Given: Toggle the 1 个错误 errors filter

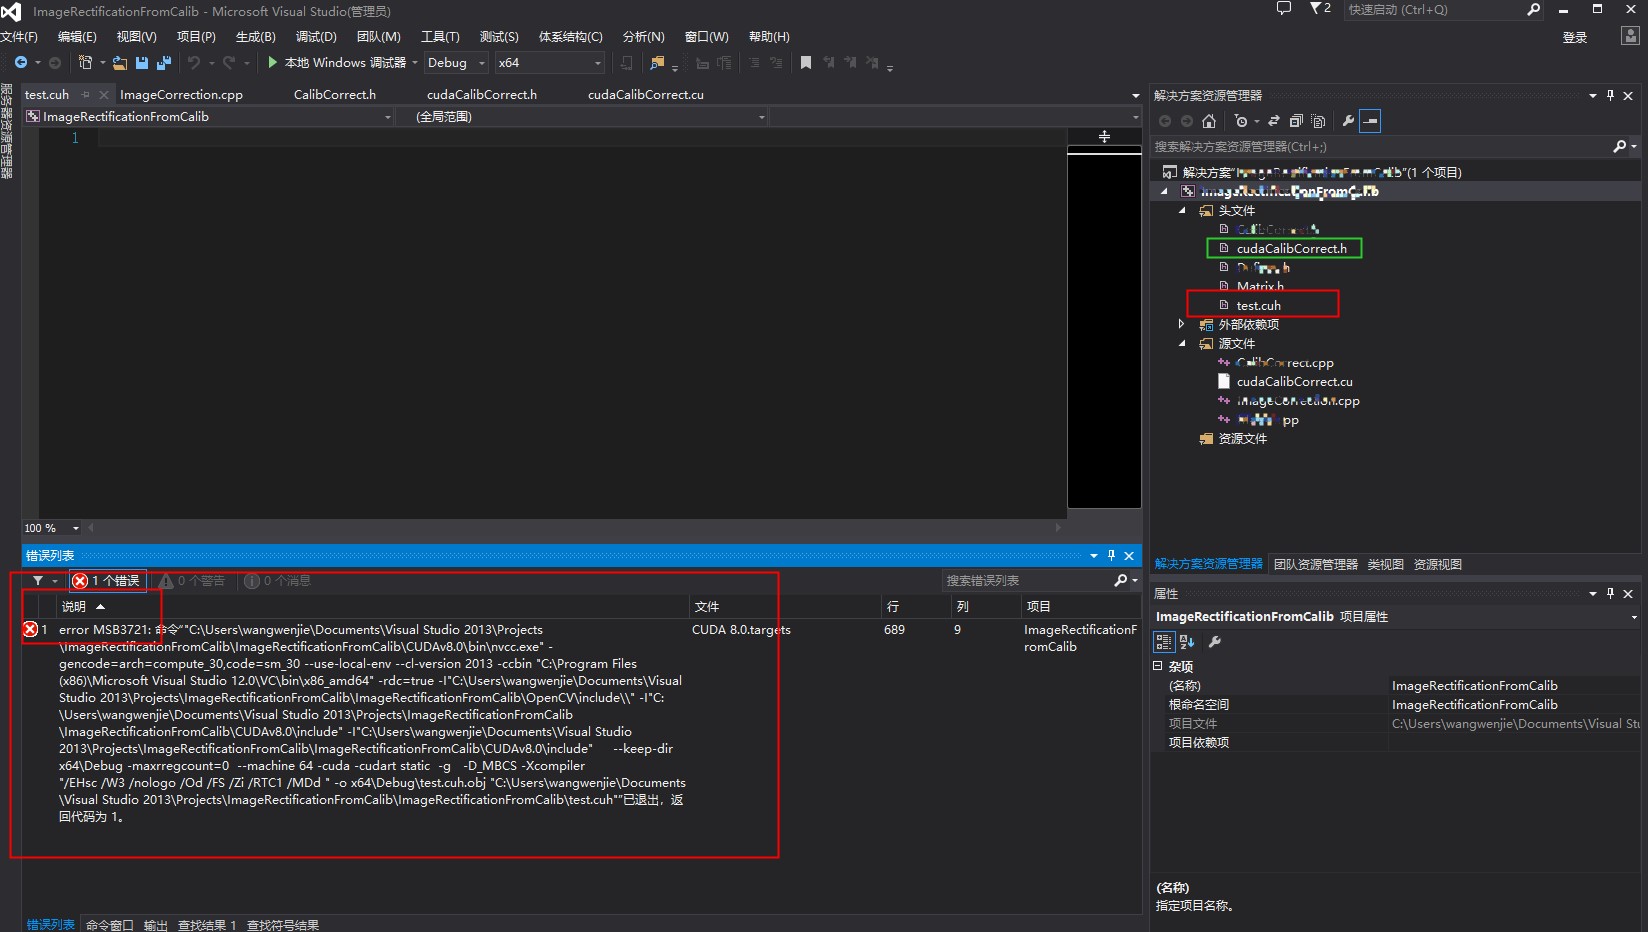Looking at the screenshot, I should pyautogui.click(x=107, y=580).
